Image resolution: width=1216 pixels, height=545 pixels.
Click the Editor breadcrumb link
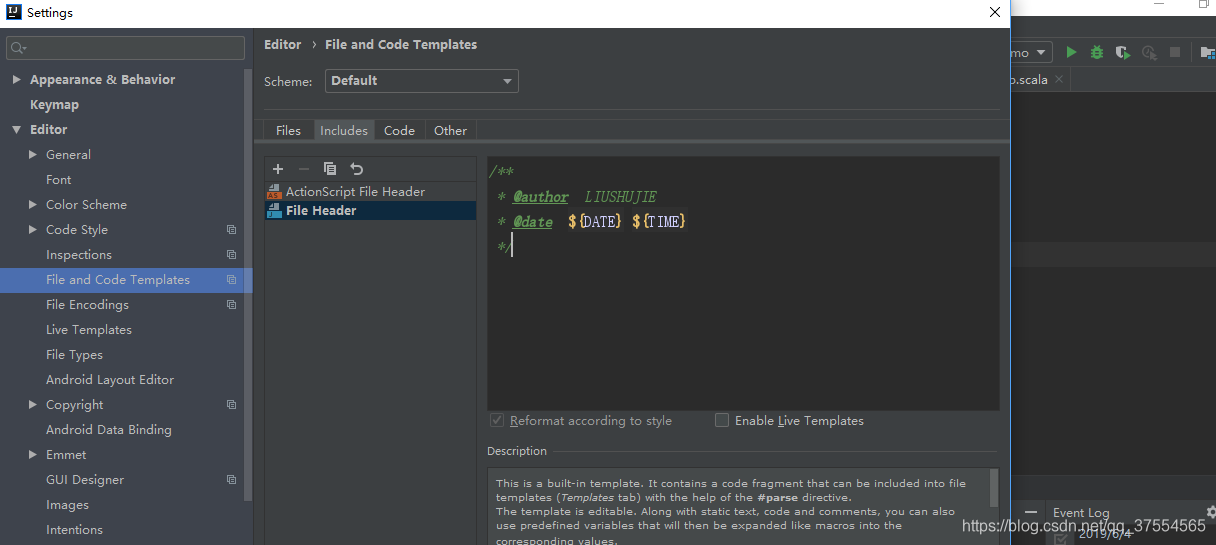tap(282, 44)
